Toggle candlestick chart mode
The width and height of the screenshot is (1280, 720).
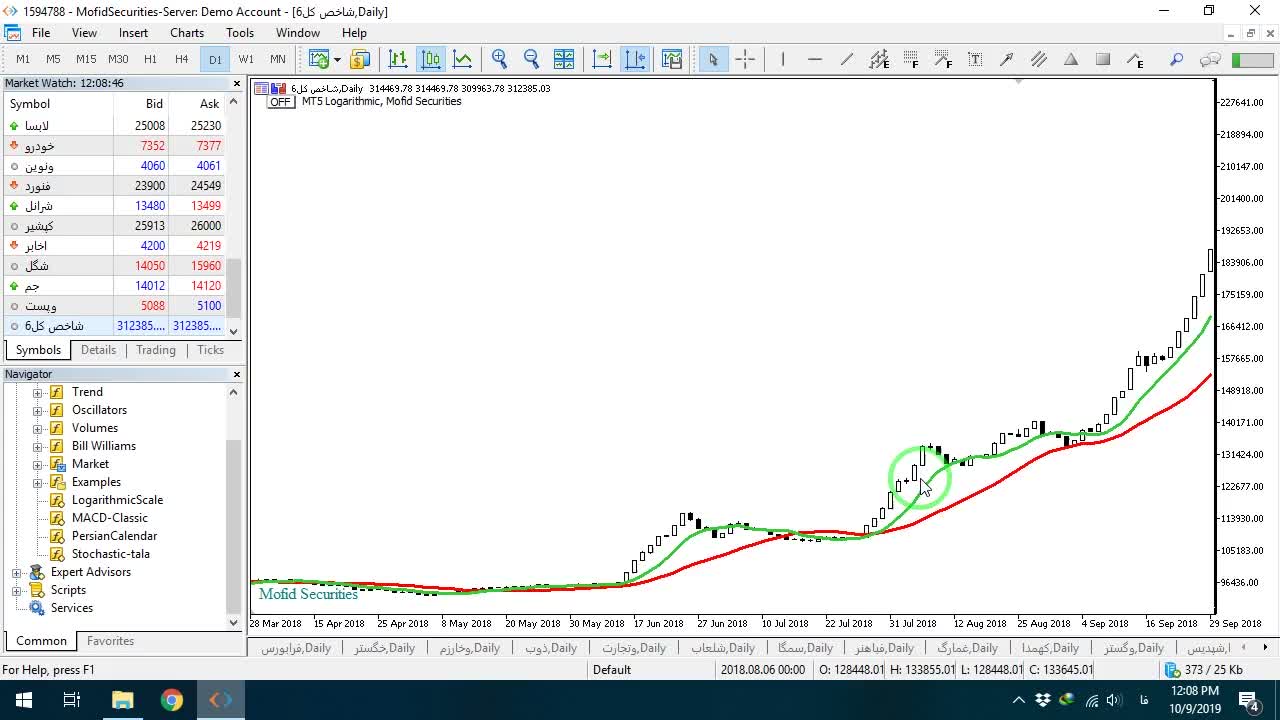(430, 59)
